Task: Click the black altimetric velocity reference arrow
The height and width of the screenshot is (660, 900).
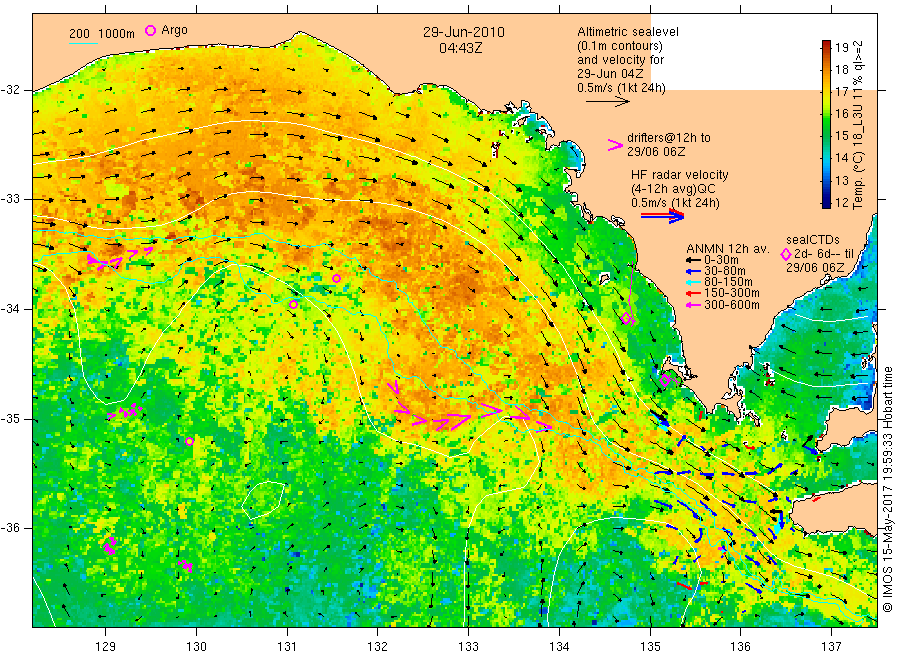Action: [607, 102]
